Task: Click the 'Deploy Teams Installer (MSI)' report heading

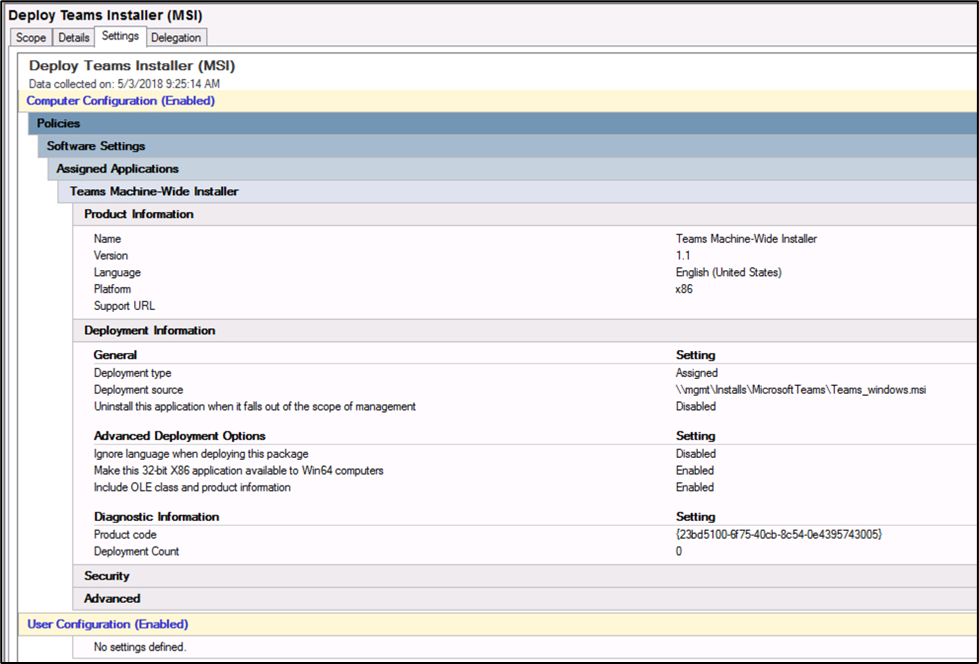Action: point(132,66)
